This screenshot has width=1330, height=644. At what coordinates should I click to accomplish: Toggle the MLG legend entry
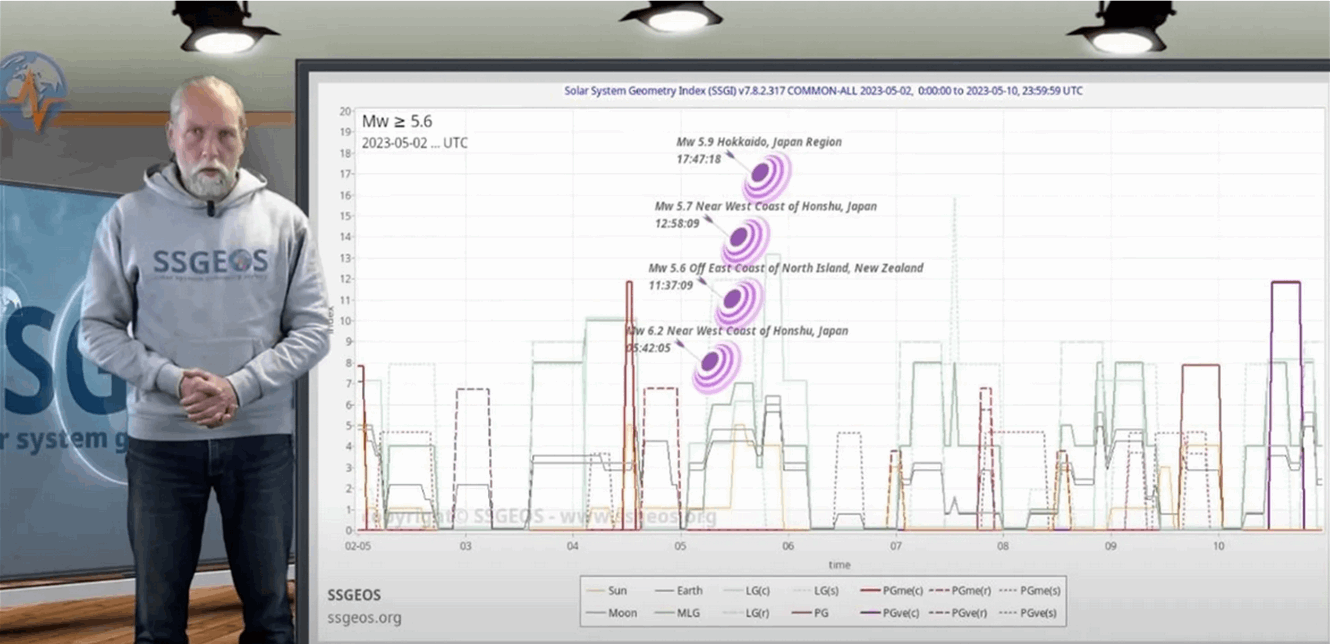pyautogui.click(x=678, y=613)
